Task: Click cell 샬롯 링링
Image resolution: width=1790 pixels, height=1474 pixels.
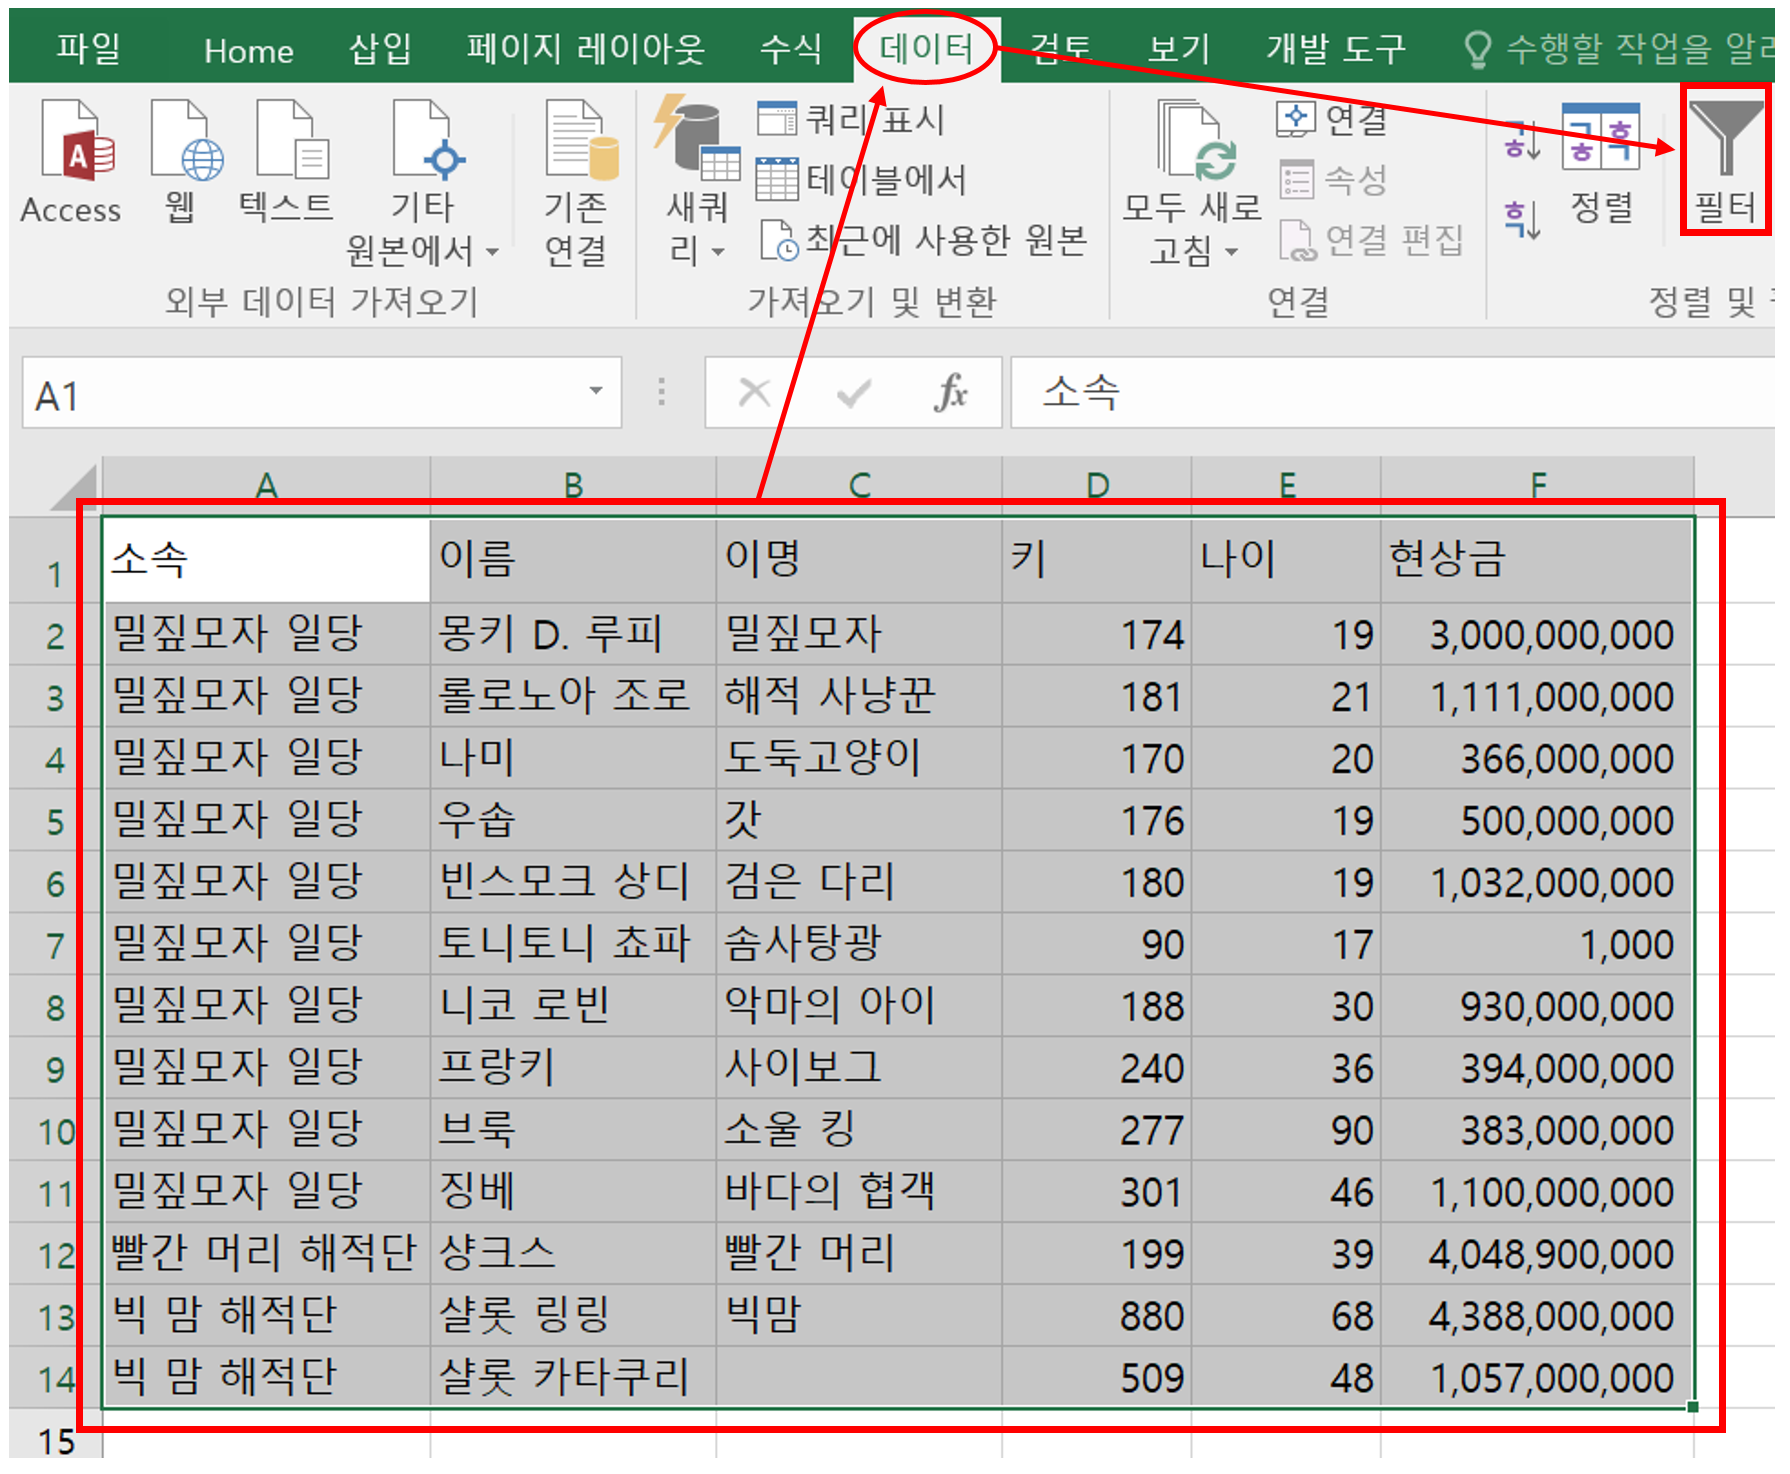Action: (573, 1317)
